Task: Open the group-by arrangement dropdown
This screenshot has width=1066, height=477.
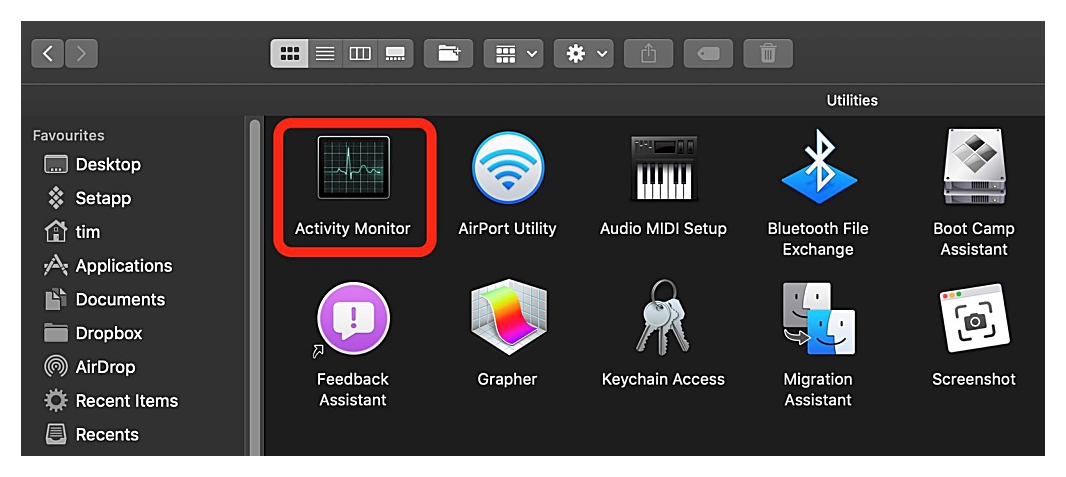Action: (x=513, y=54)
